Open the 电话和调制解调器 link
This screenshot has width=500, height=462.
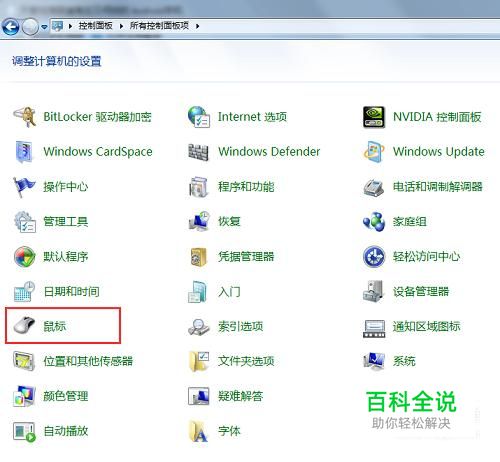pos(438,187)
